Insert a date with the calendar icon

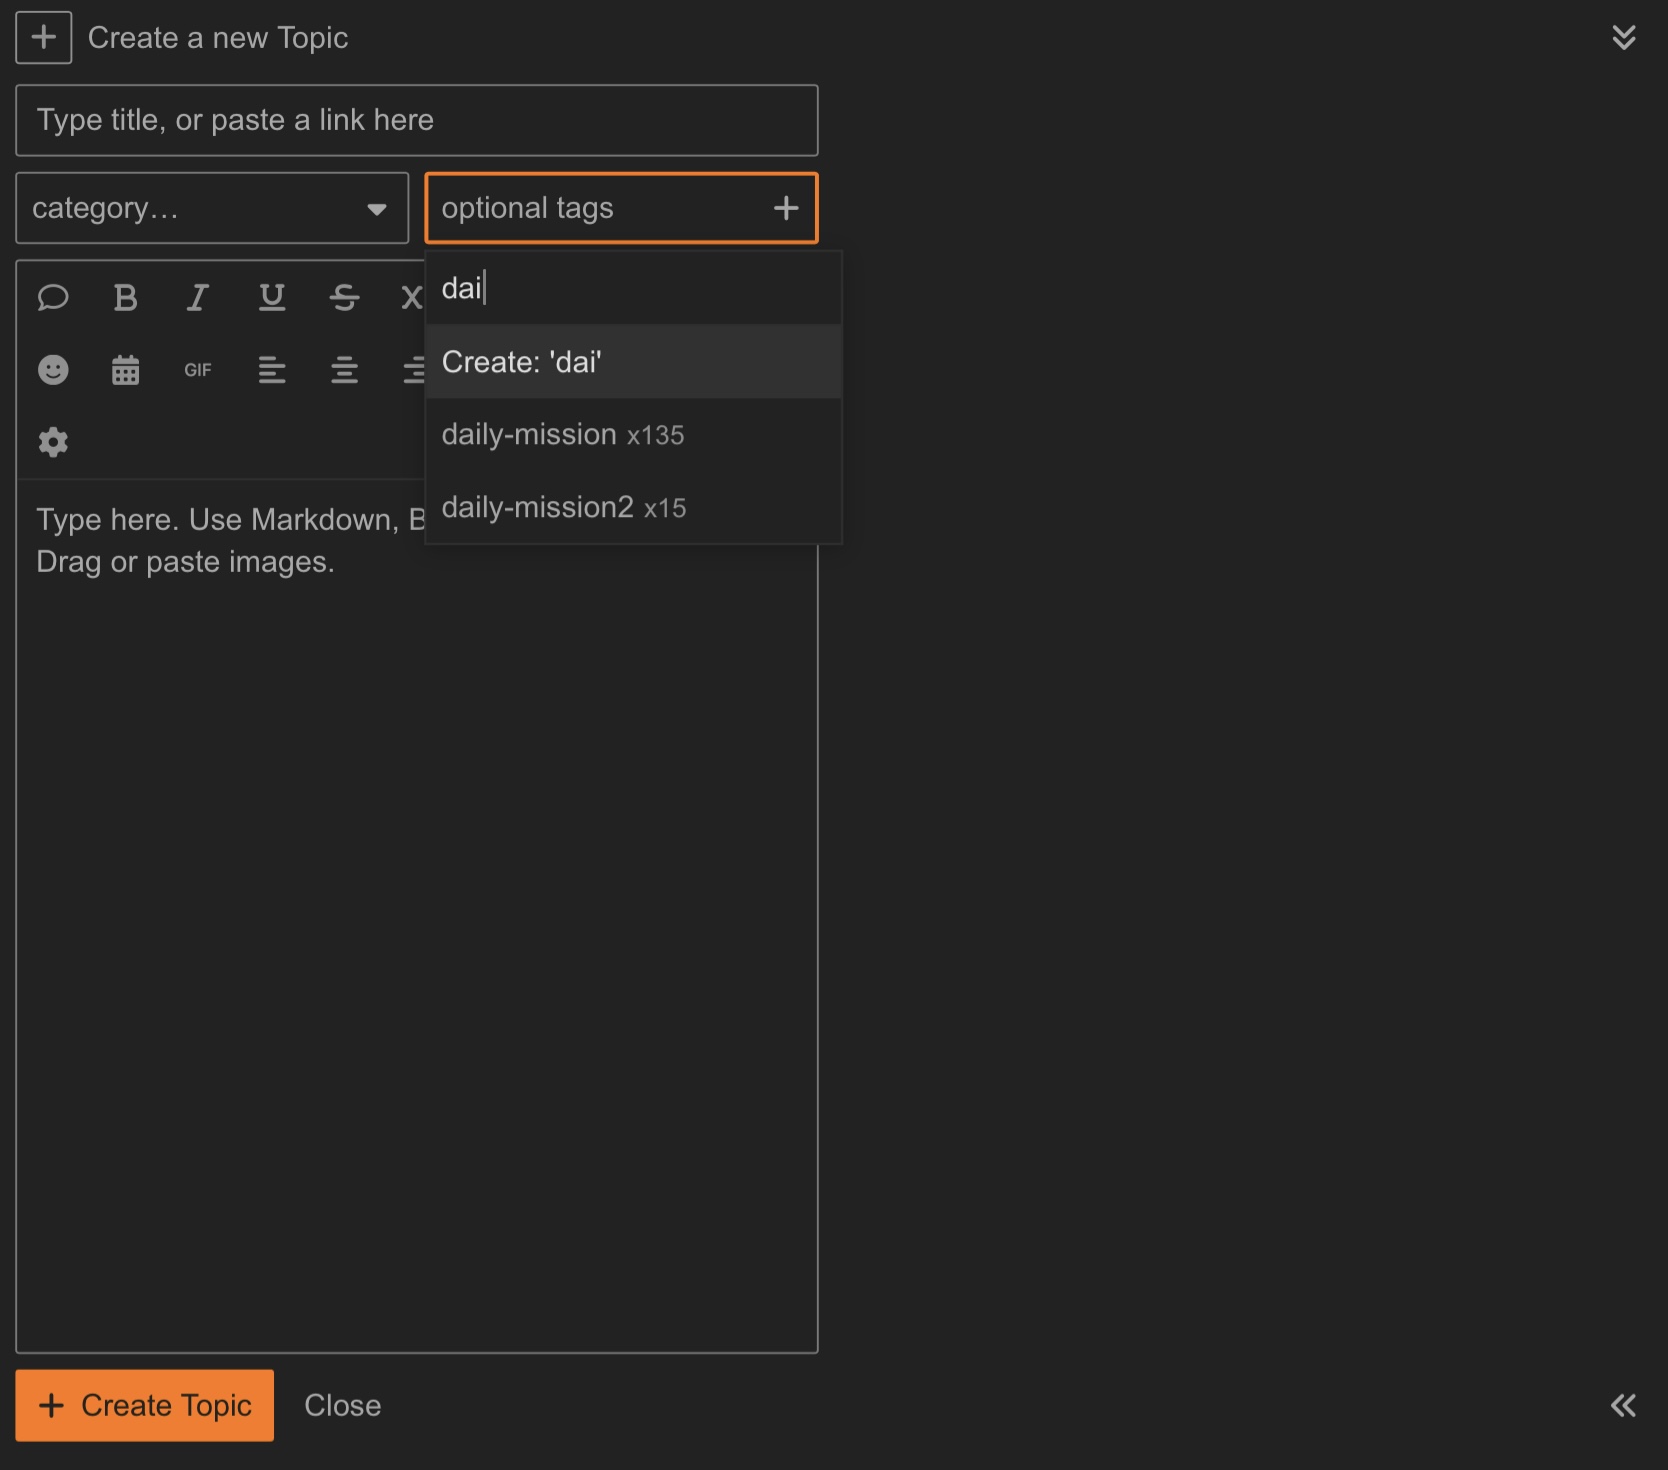click(x=125, y=370)
